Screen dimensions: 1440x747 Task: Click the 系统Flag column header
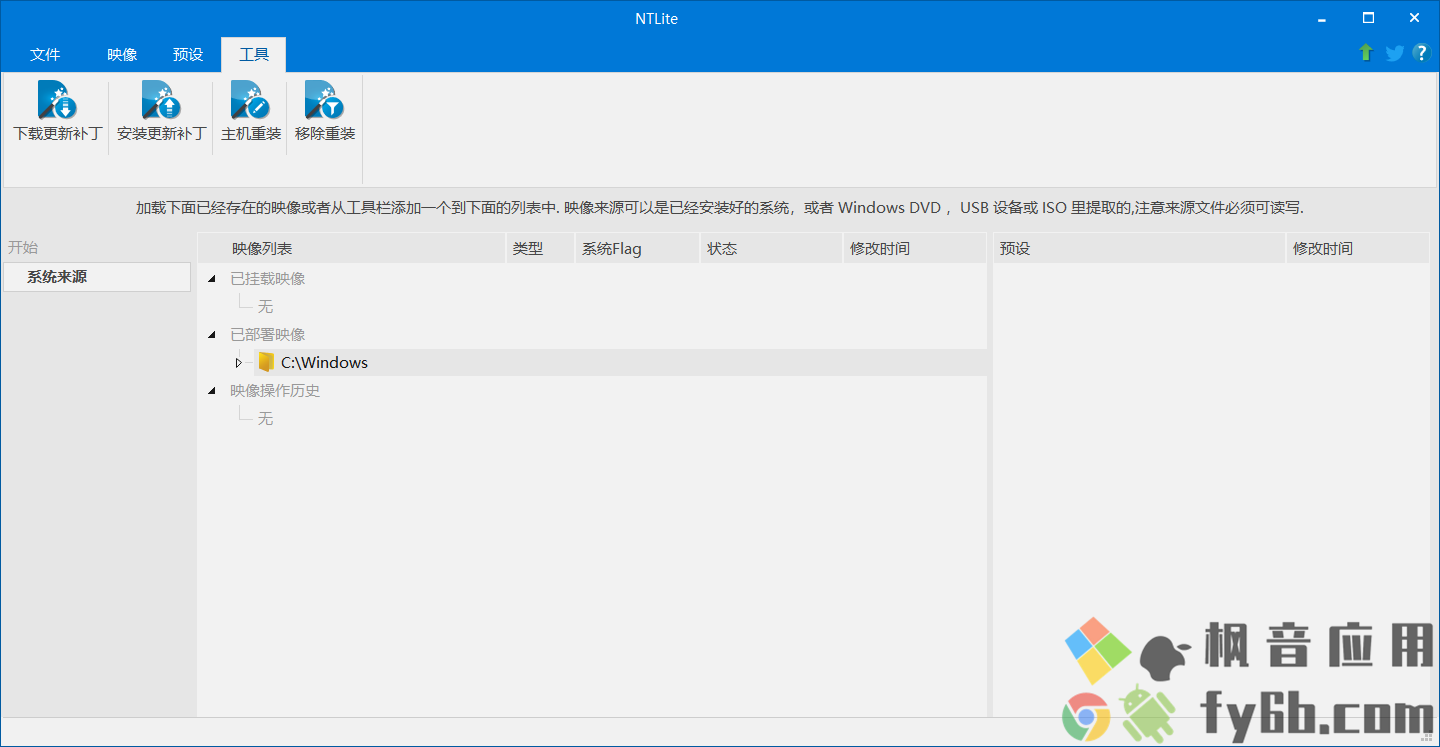638,248
